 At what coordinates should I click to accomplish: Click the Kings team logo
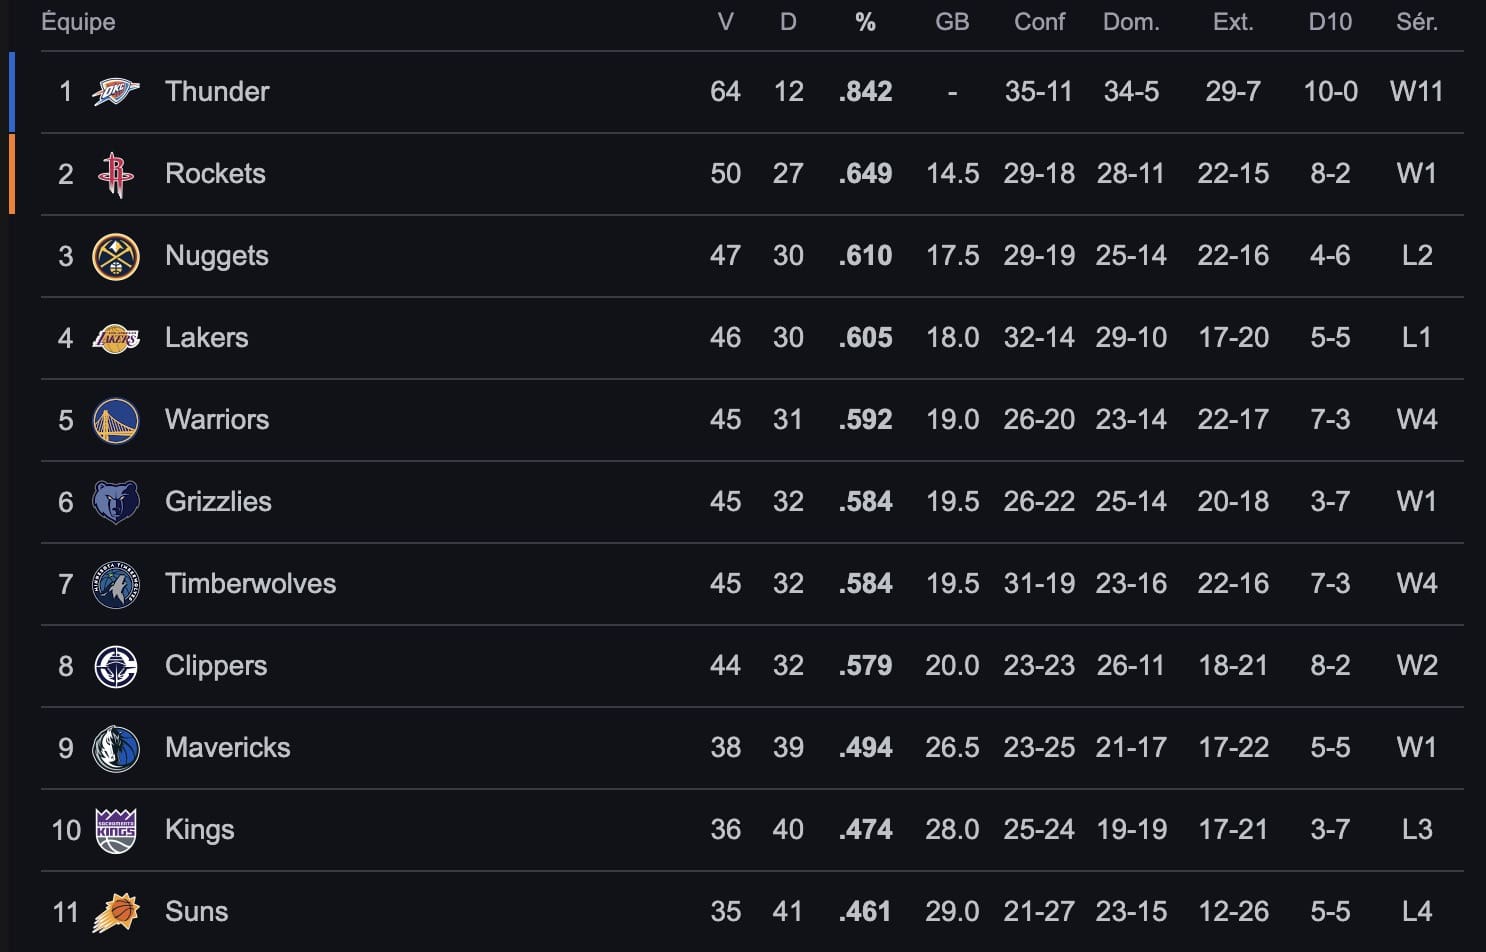(x=115, y=829)
